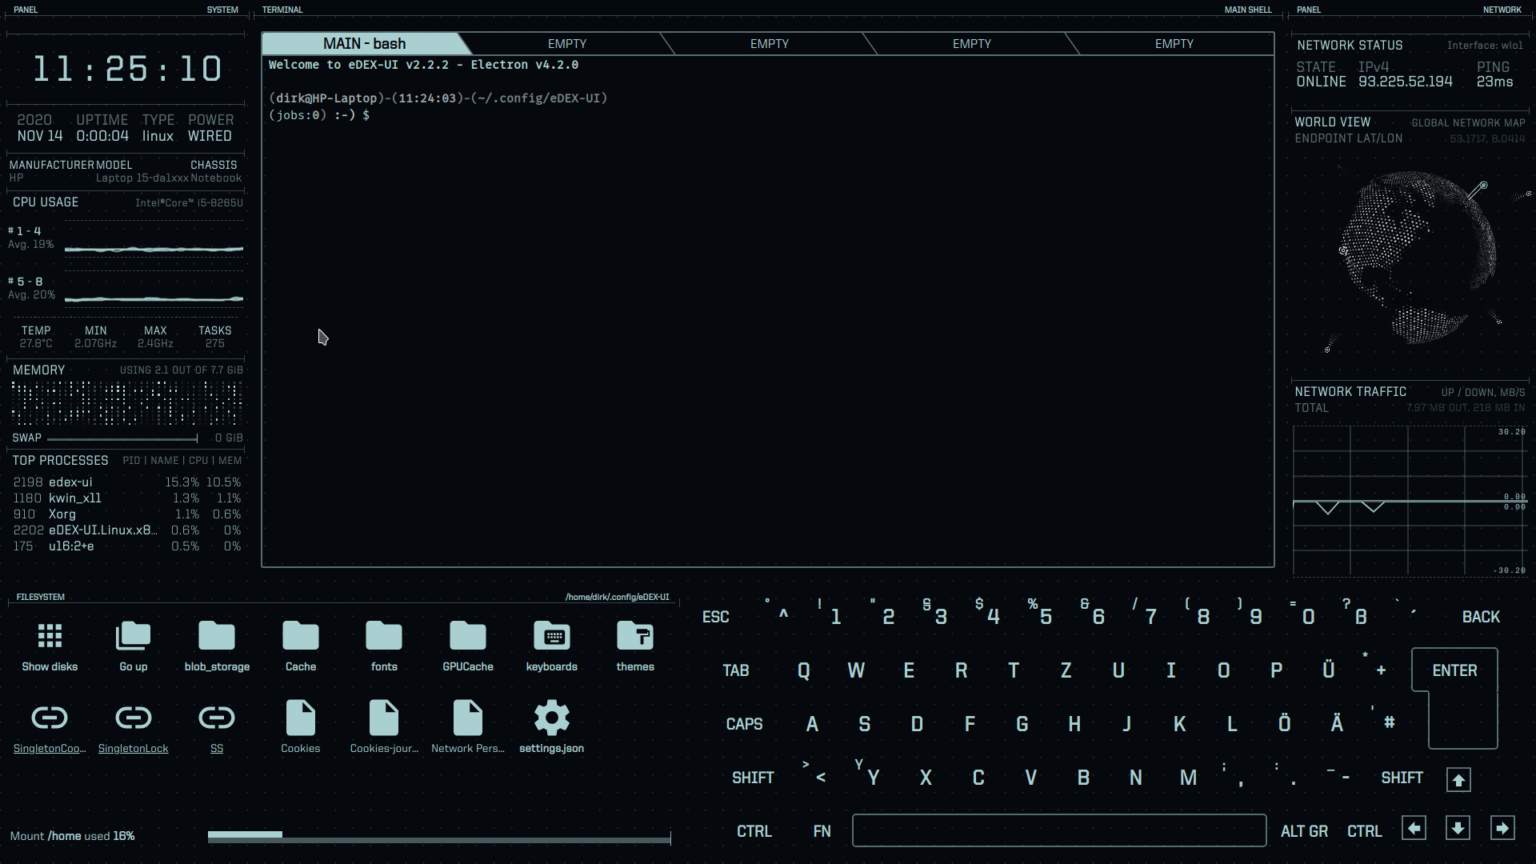Select the settings.json gear icon
Viewport: 1536px width, 864px height.
(x=551, y=716)
